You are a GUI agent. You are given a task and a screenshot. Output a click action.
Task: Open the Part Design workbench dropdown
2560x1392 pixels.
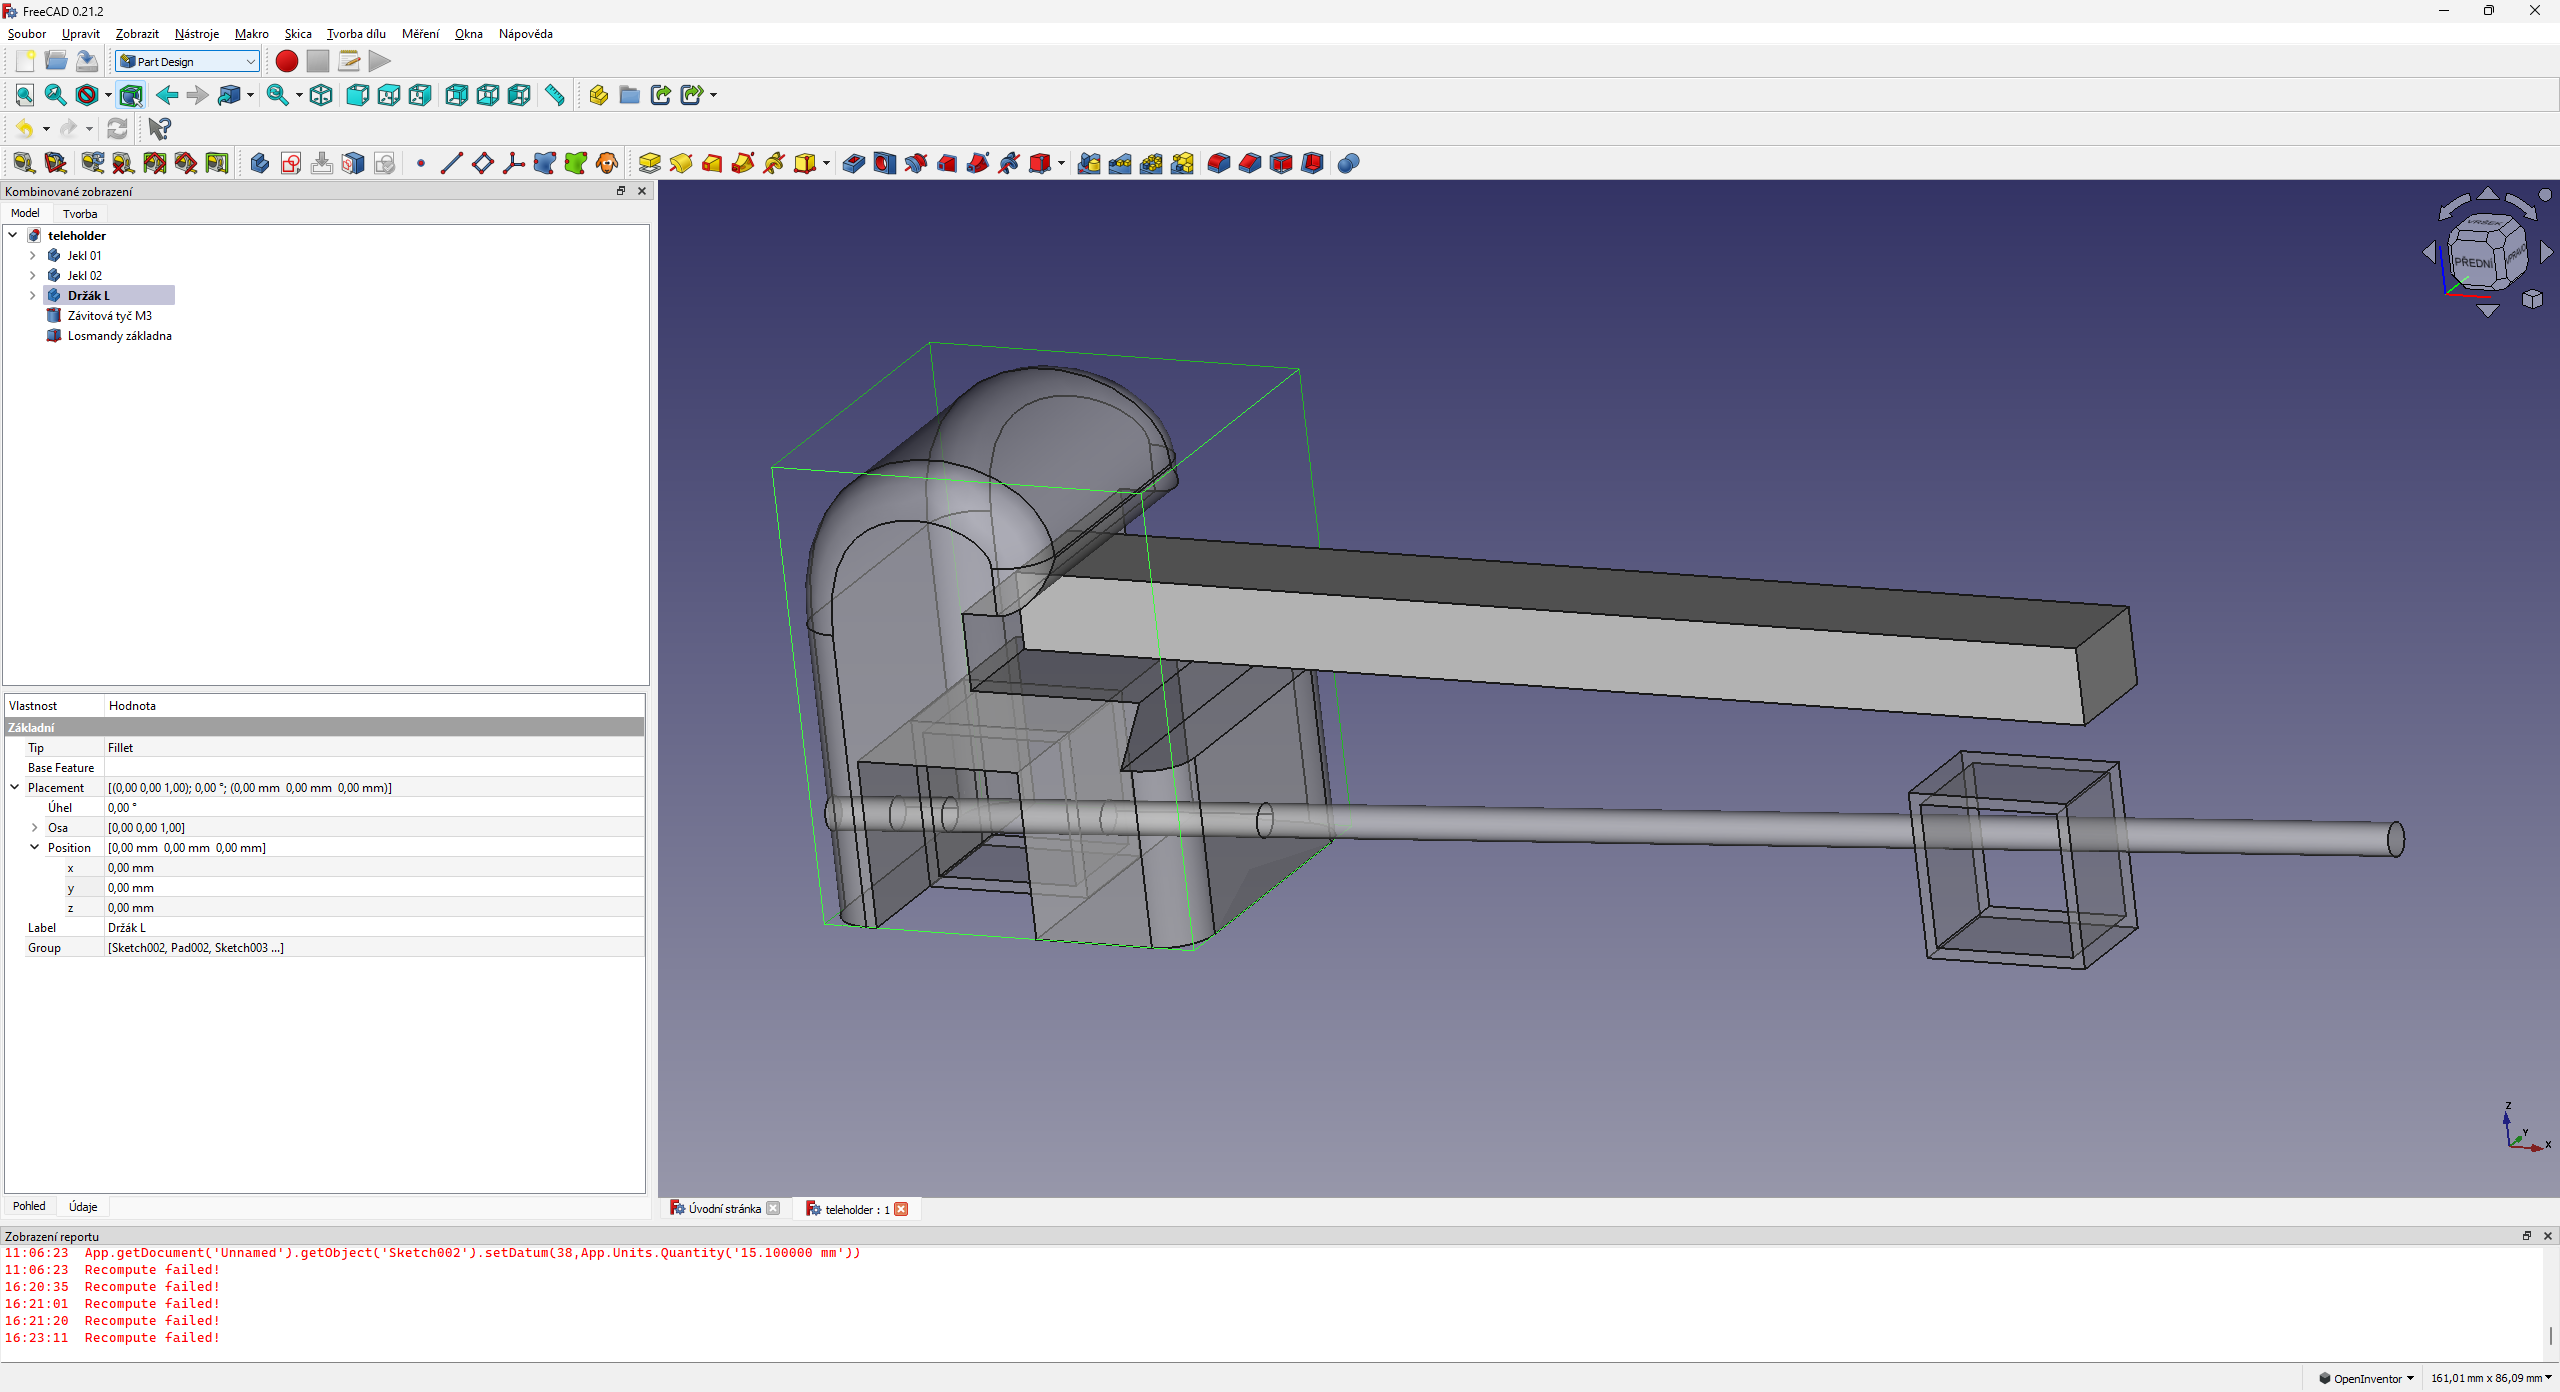188,61
